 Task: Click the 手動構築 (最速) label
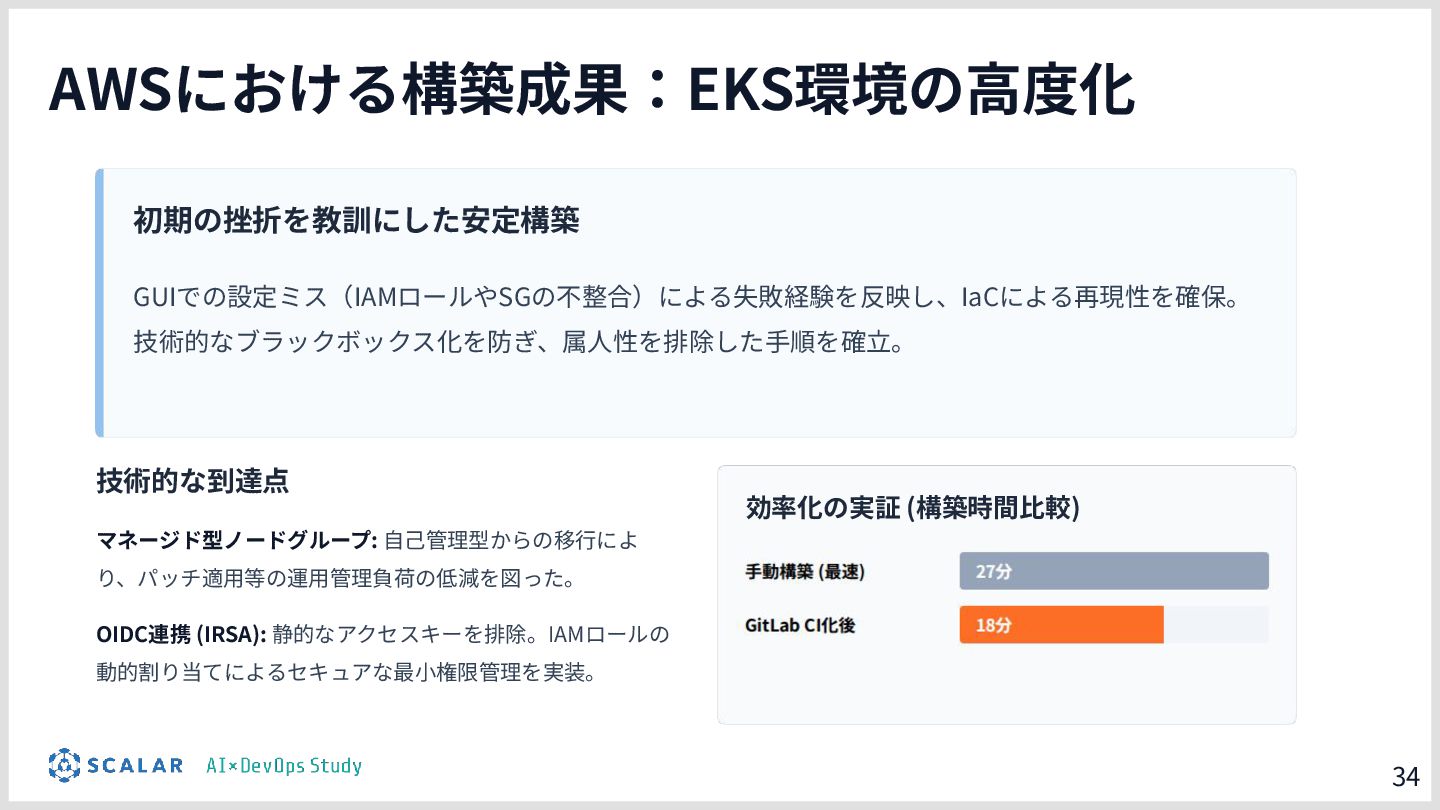pos(805,572)
